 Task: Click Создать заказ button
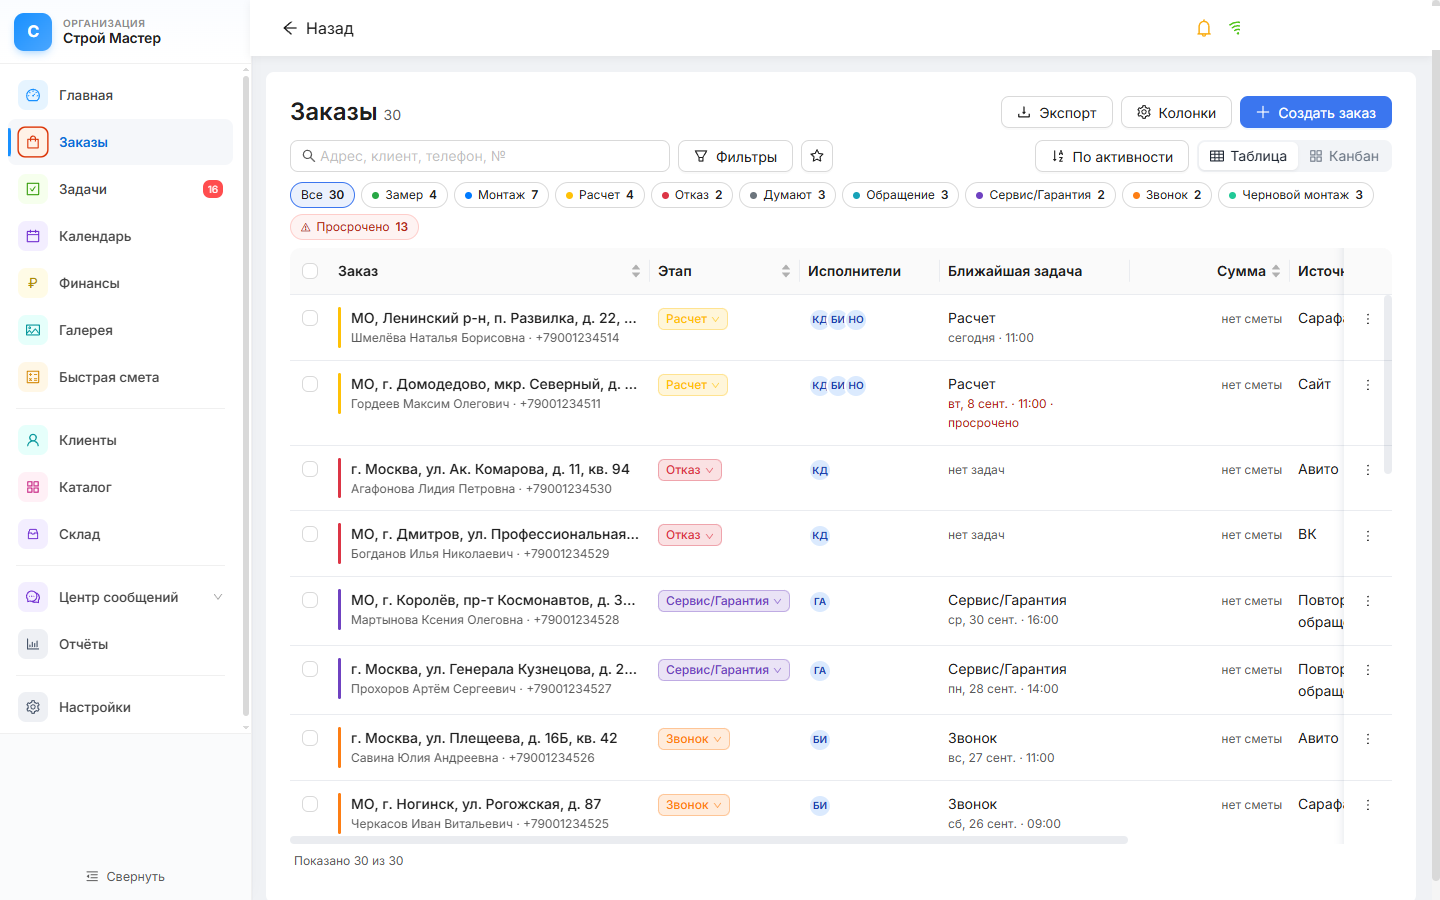coord(1316,112)
